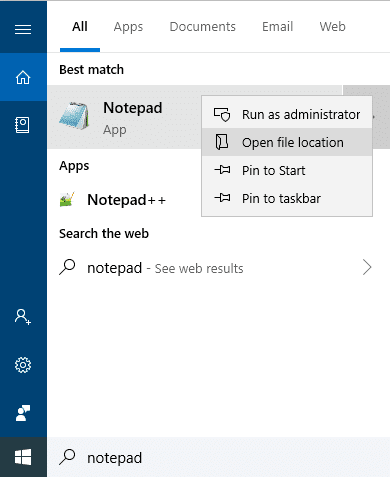Click the search icon in the search box
Screen dimensions: 390x478
tap(67, 457)
